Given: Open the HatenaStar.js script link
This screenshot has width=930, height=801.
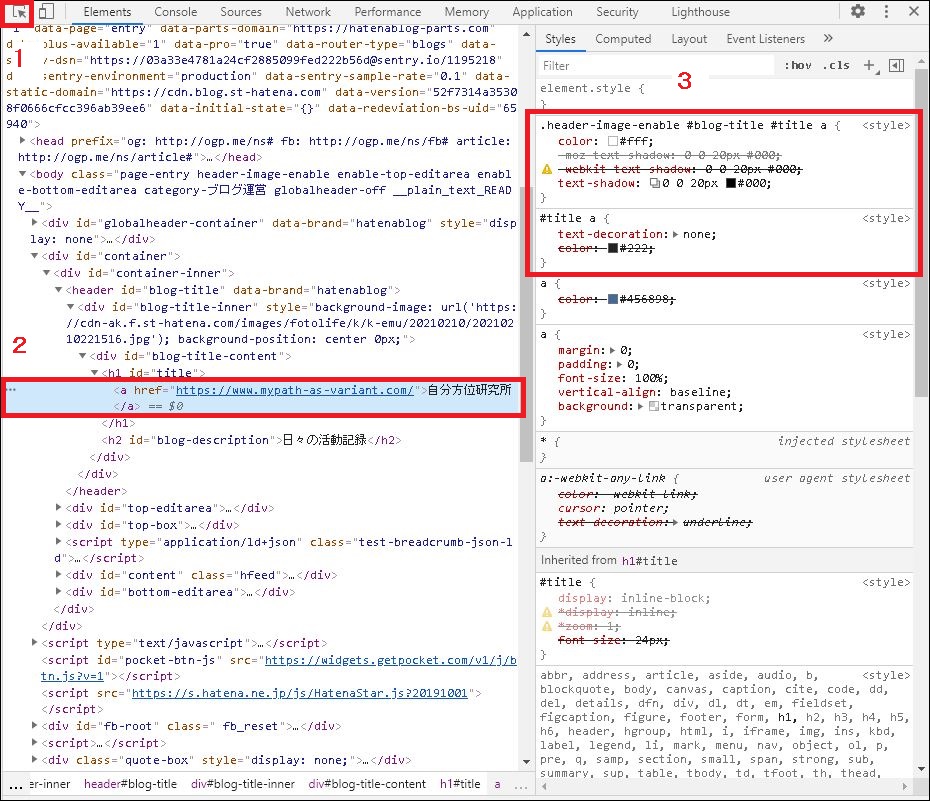Looking at the screenshot, I should coord(300,693).
